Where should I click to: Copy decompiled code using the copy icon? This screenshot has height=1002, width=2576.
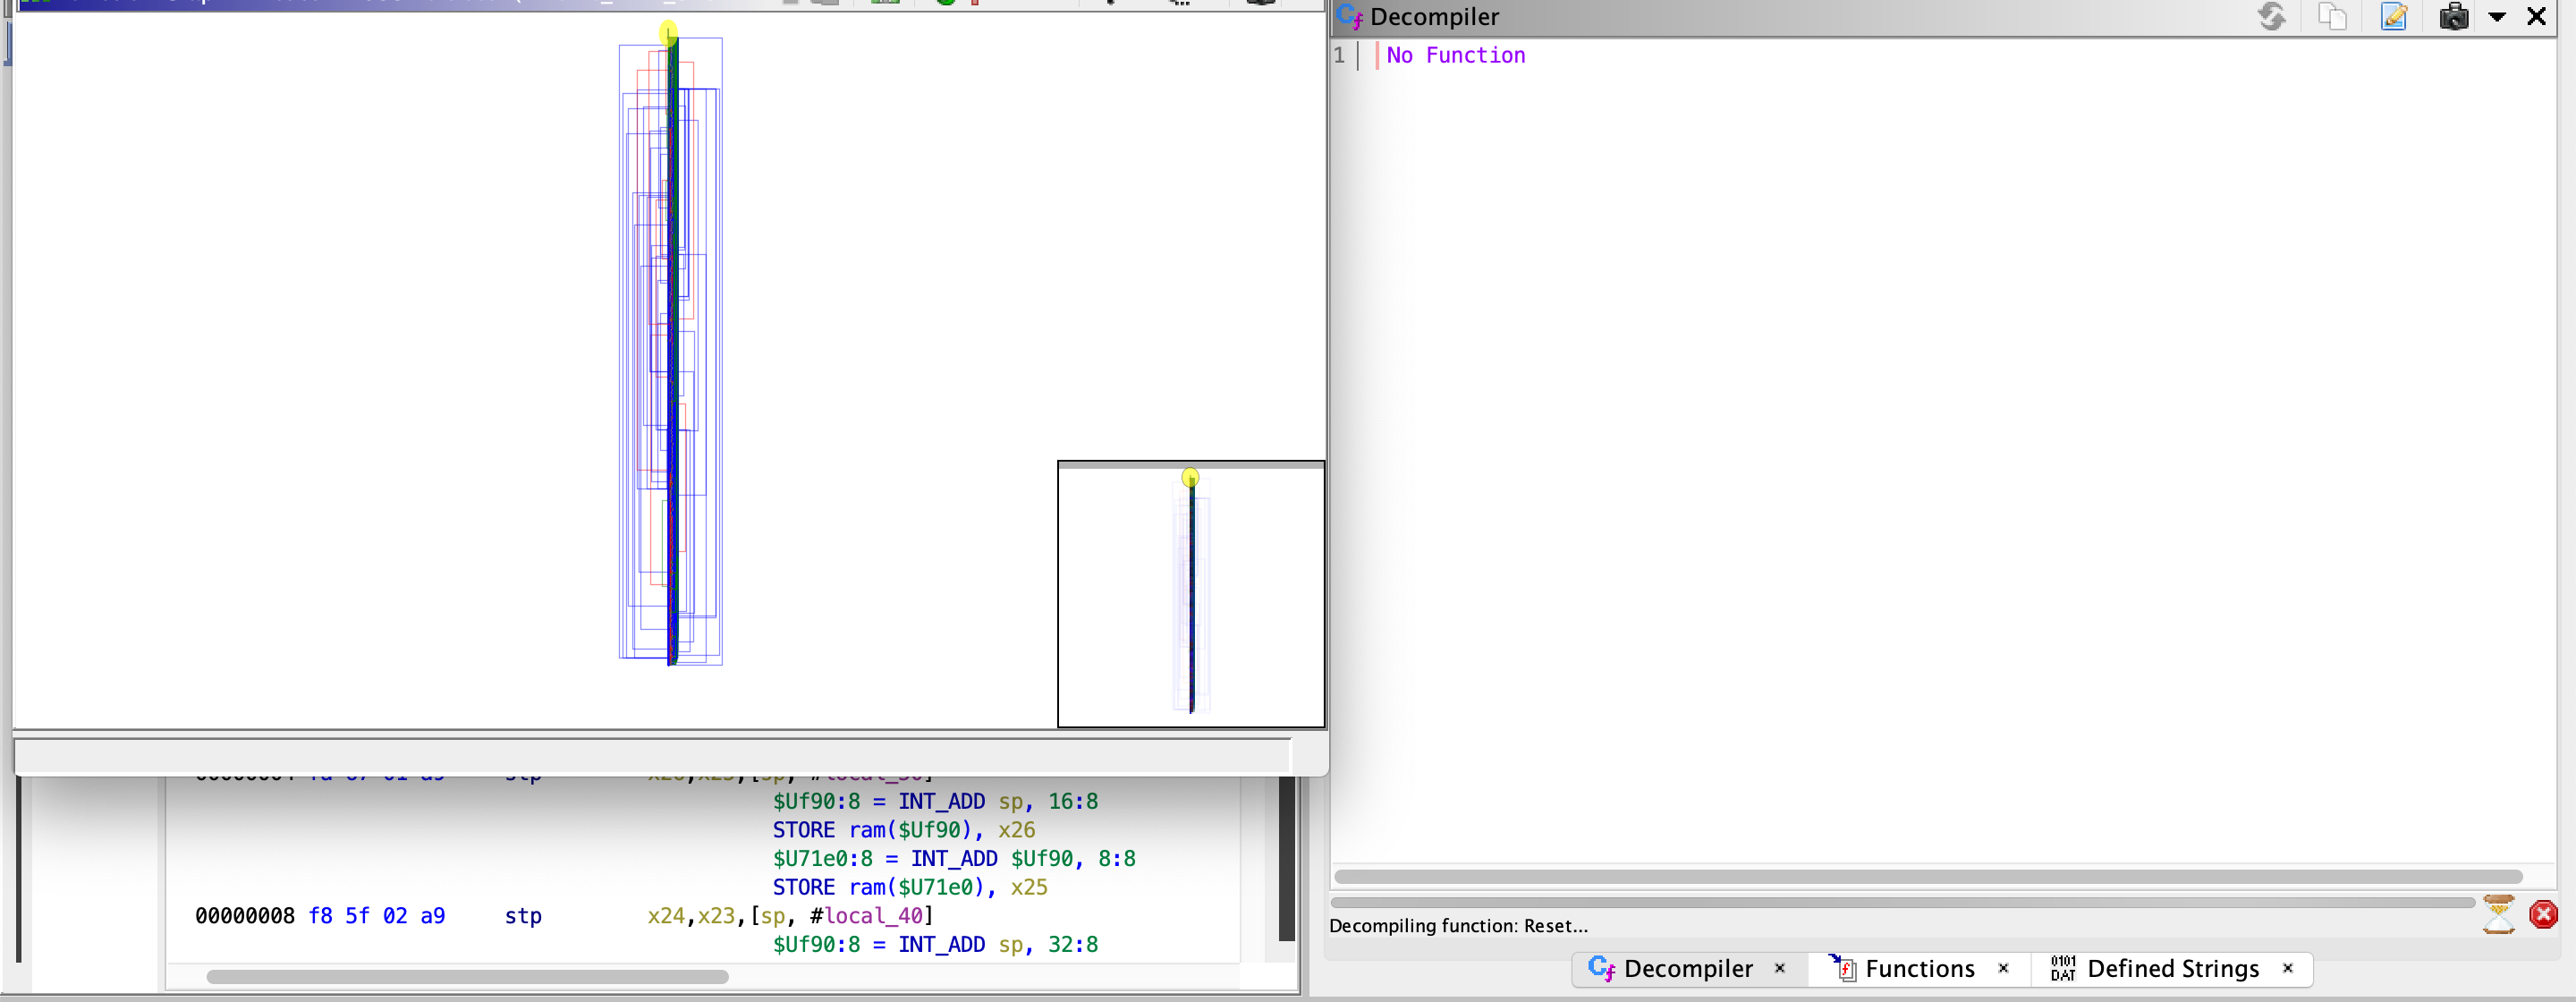click(x=2333, y=17)
